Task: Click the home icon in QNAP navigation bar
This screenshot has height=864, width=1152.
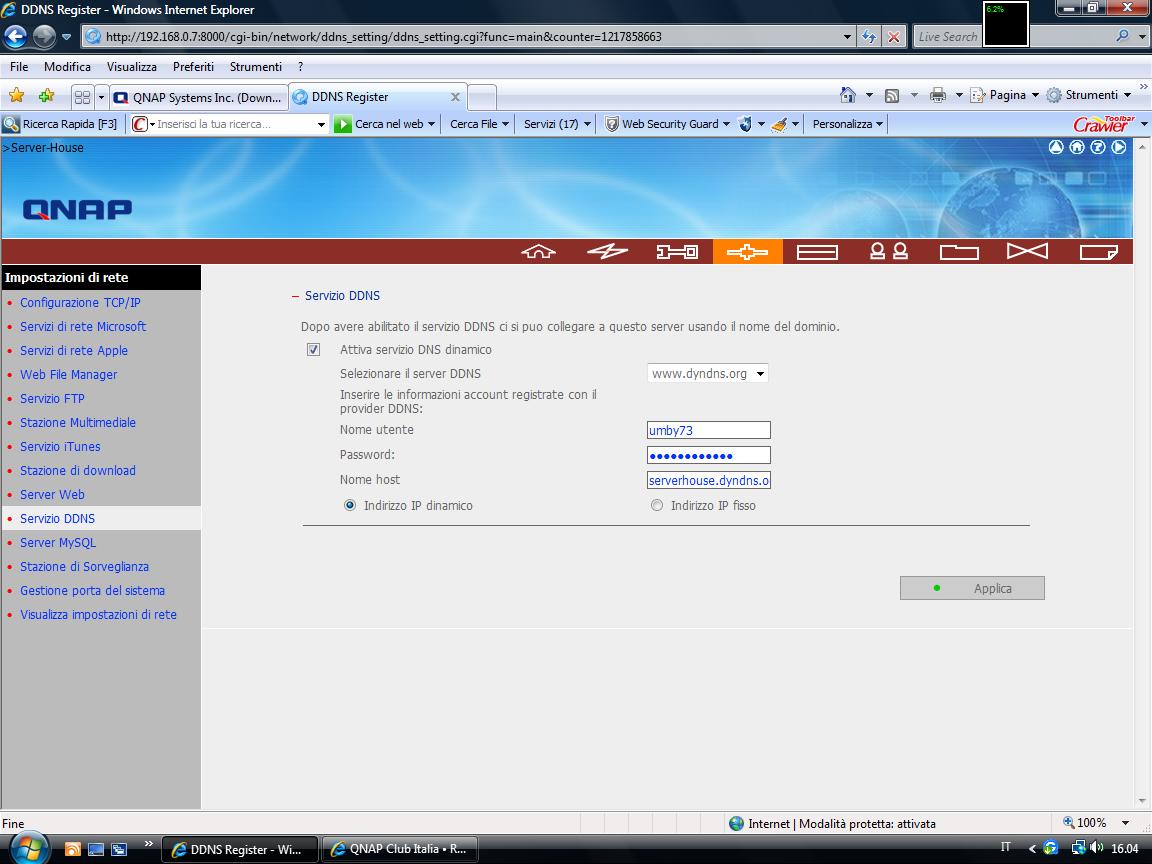Action: click(538, 252)
